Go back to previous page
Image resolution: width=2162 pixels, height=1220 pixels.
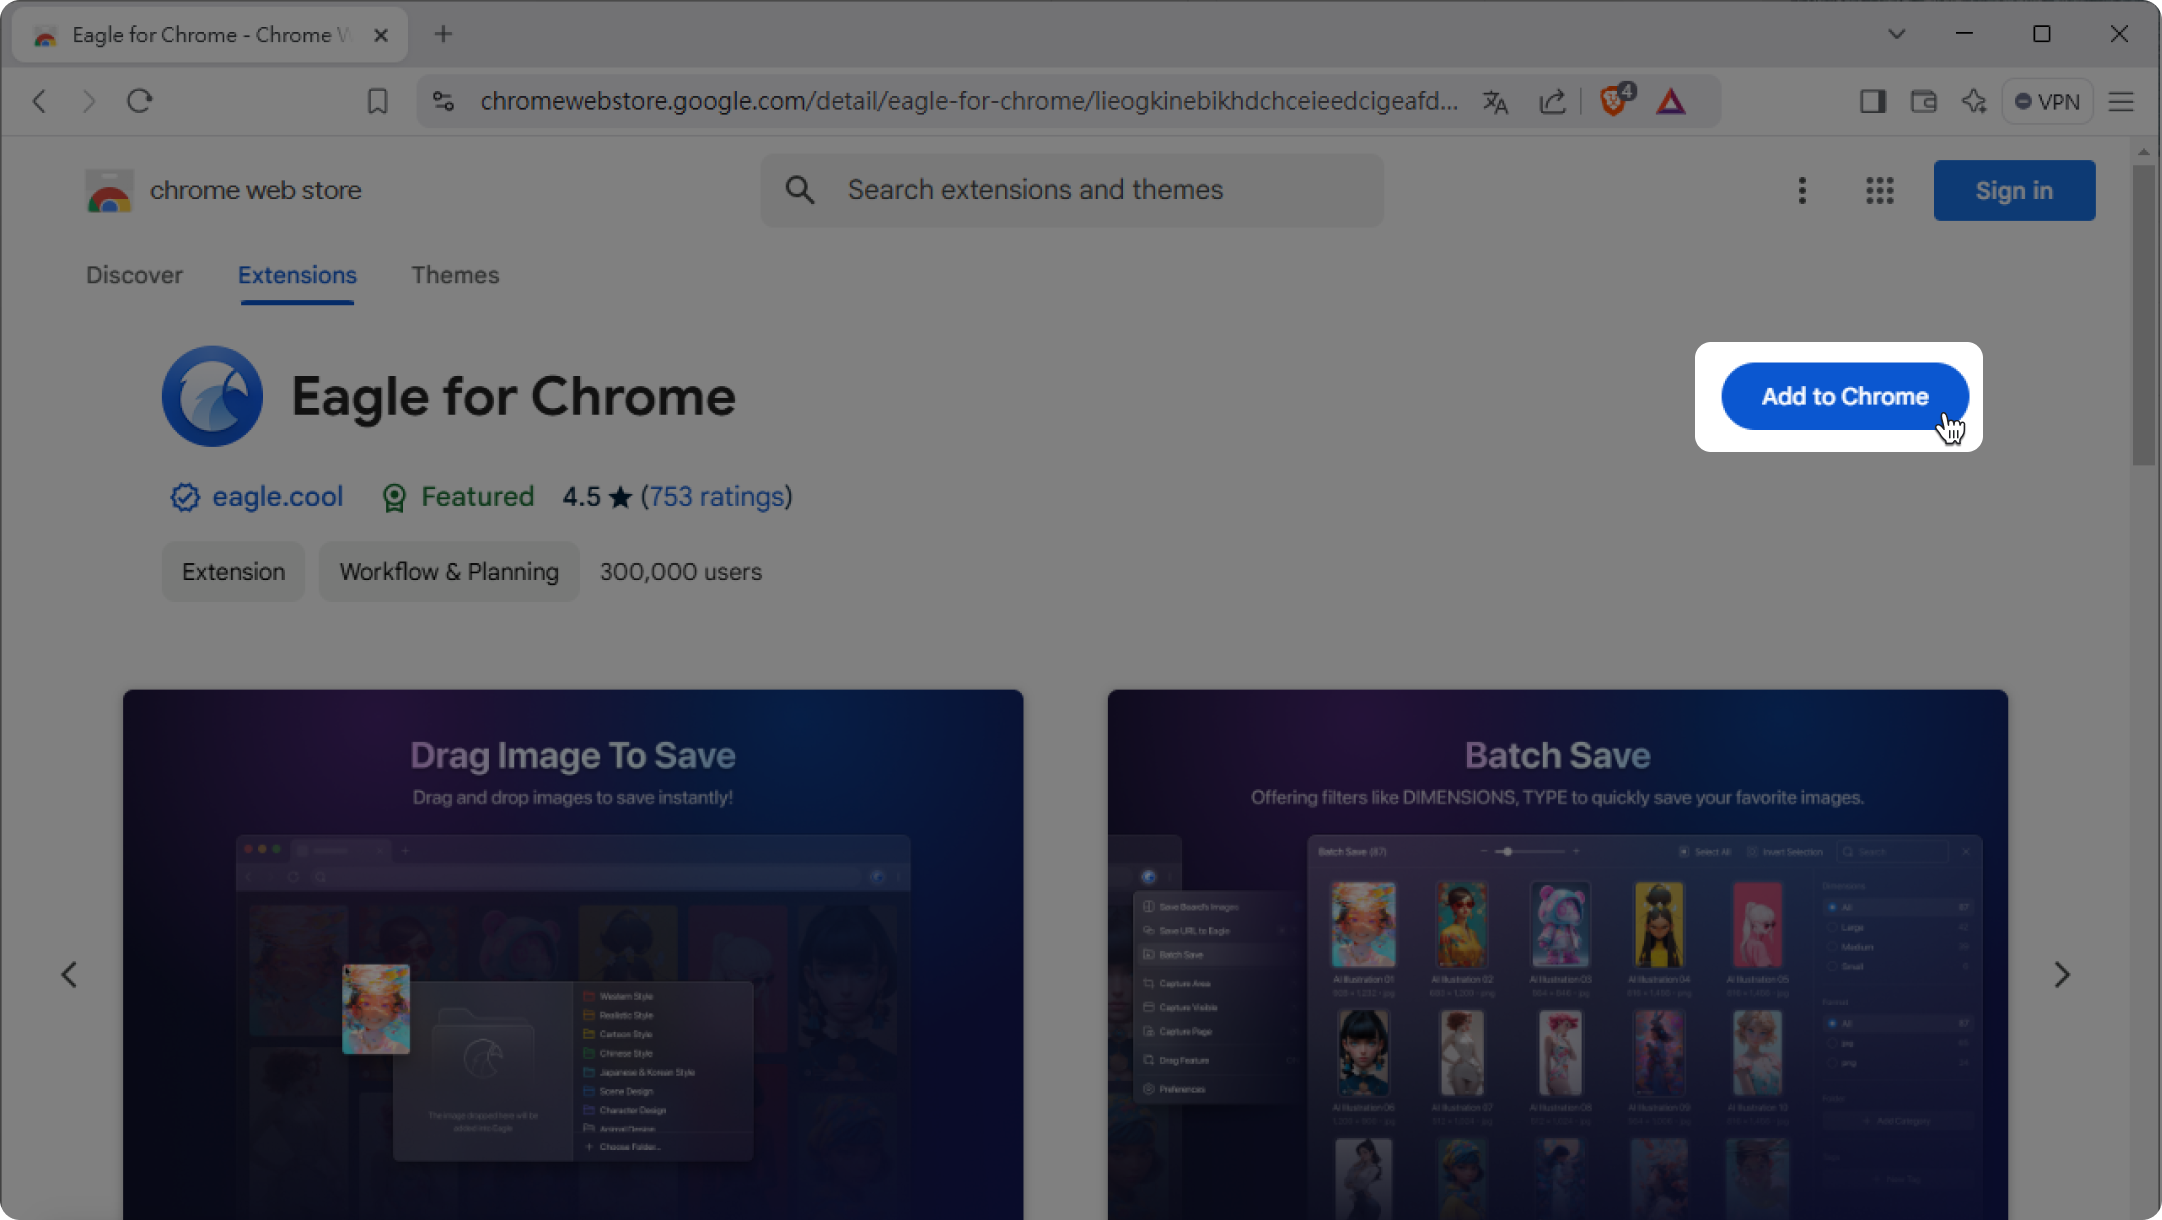[x=39, y=101]
